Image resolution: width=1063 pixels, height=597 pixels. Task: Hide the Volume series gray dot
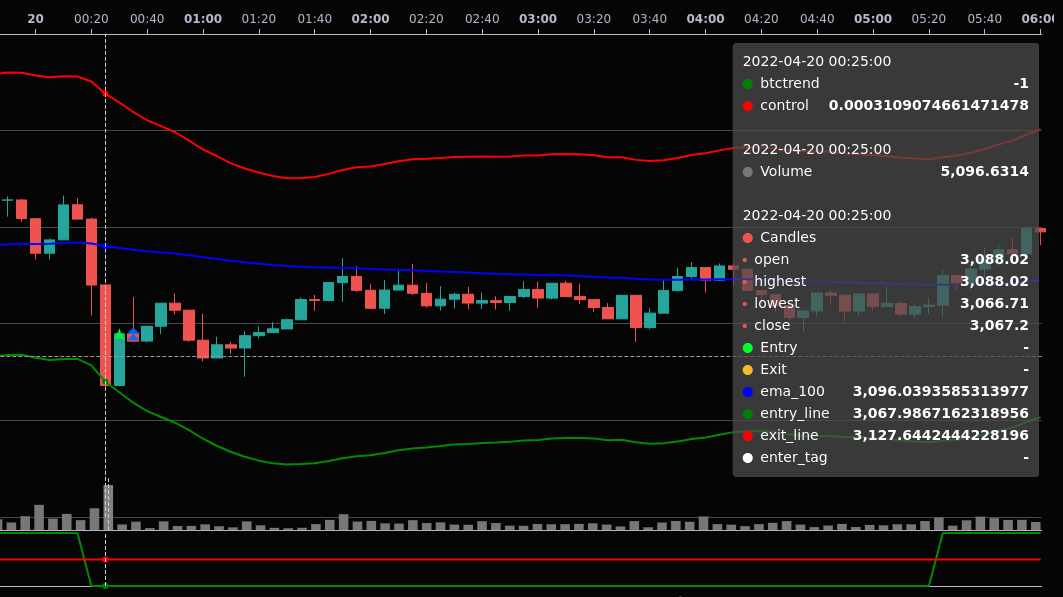747,171
